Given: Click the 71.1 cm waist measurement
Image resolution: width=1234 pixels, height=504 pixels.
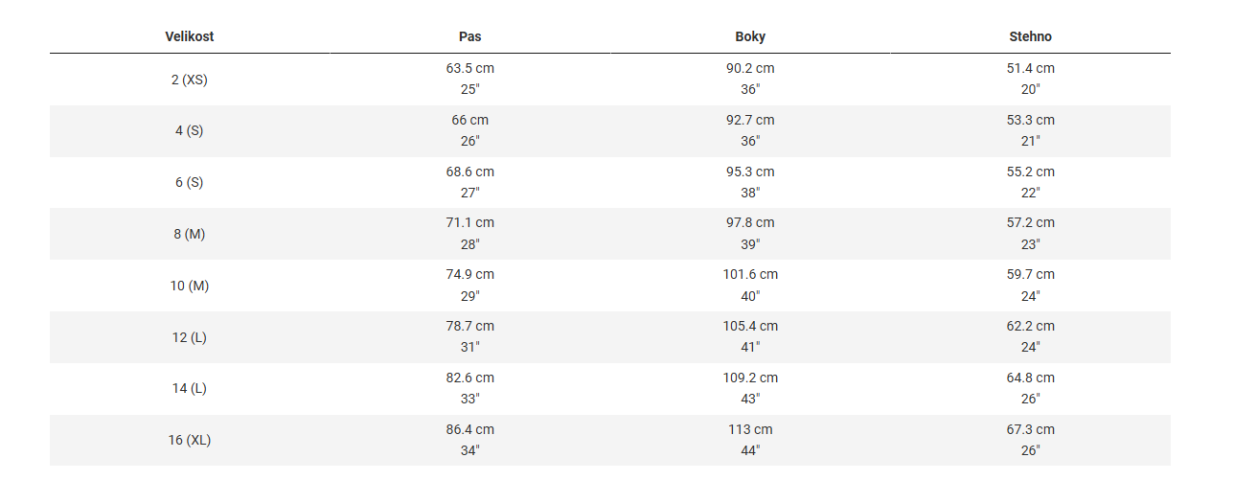Looking at the screenshot, I should point(470,223).
